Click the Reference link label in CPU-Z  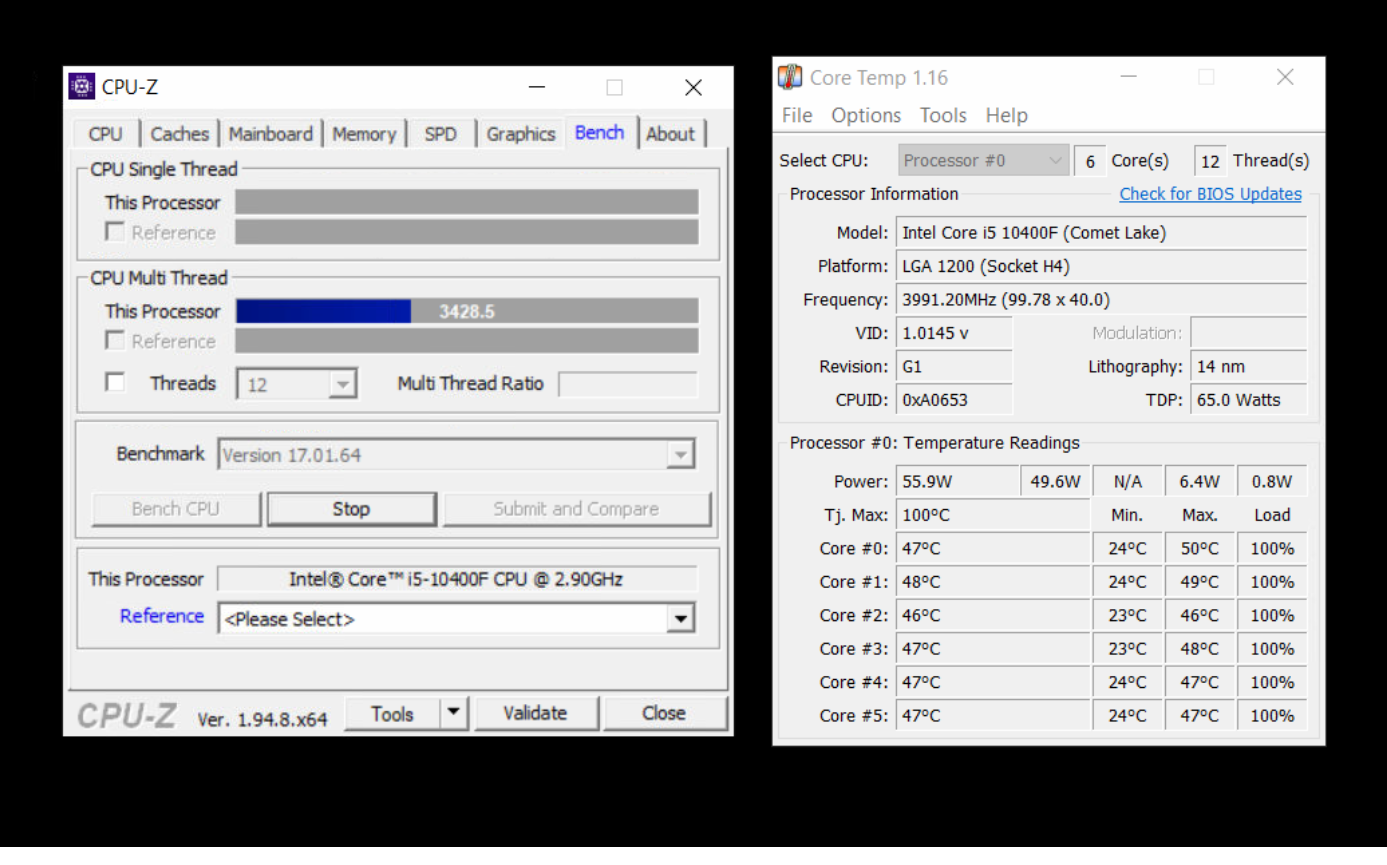(x=161, y=616)
